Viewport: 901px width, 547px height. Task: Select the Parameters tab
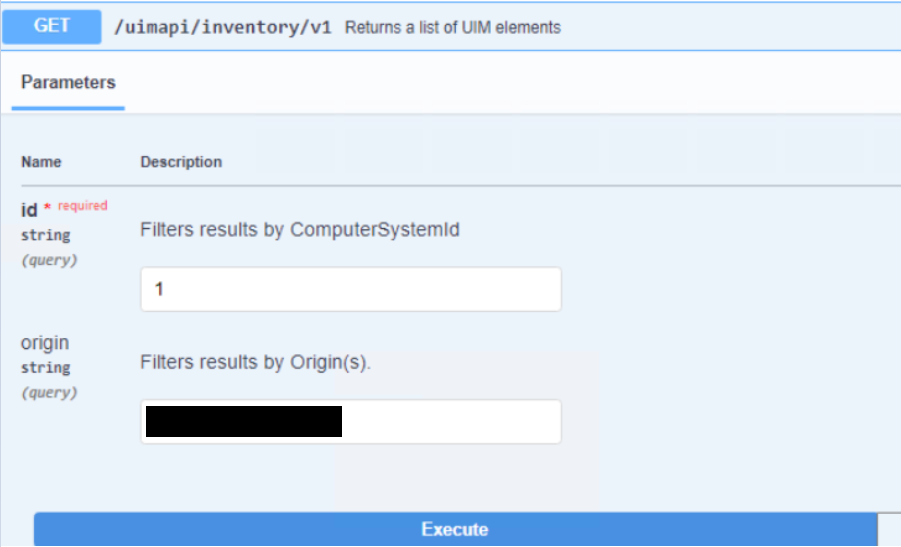pyautogui.click(x=68, y=82)
